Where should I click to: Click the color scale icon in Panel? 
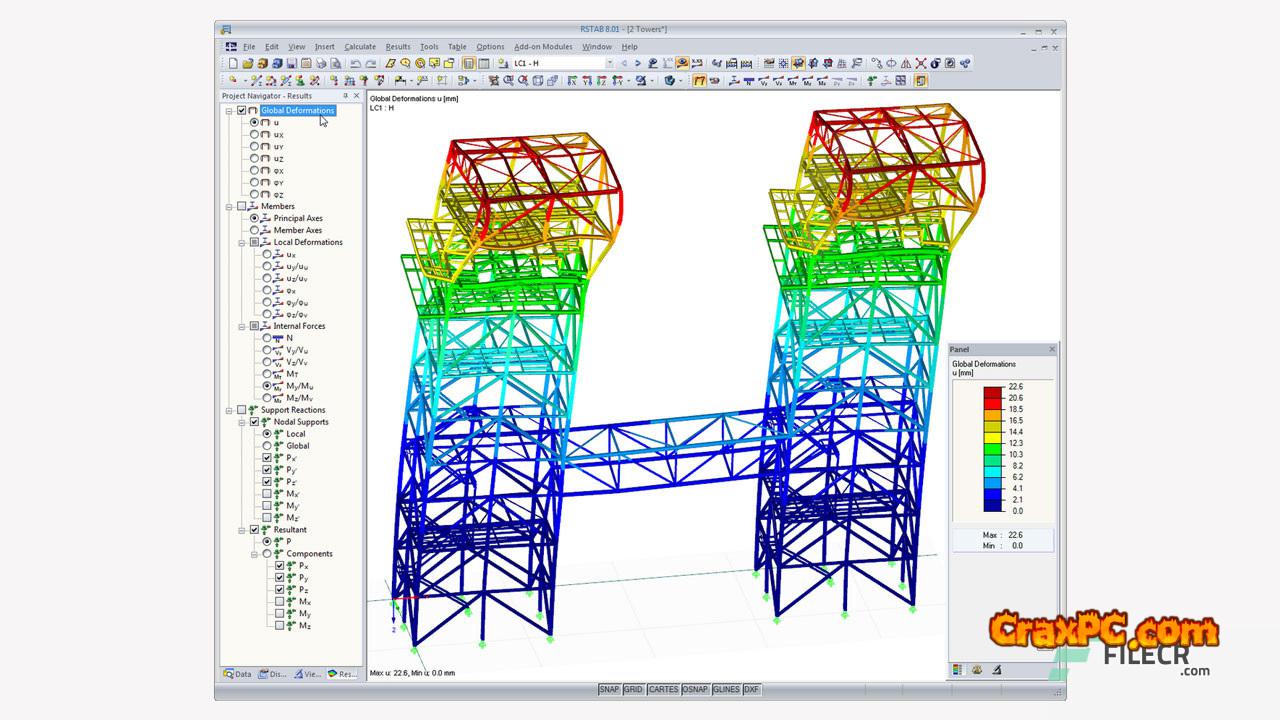point(958,670)
